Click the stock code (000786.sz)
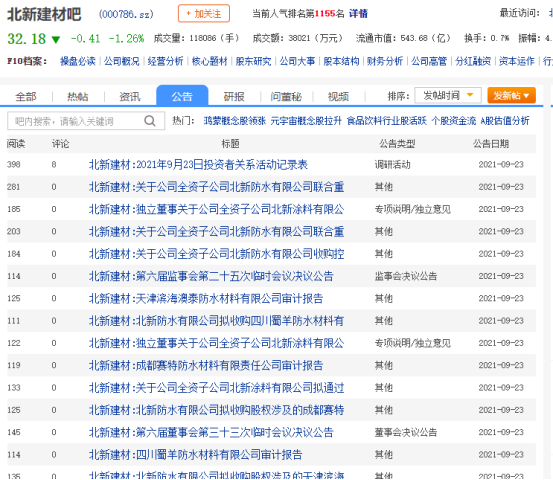This screenshot has height=480, width=553. tap(126, 14)
